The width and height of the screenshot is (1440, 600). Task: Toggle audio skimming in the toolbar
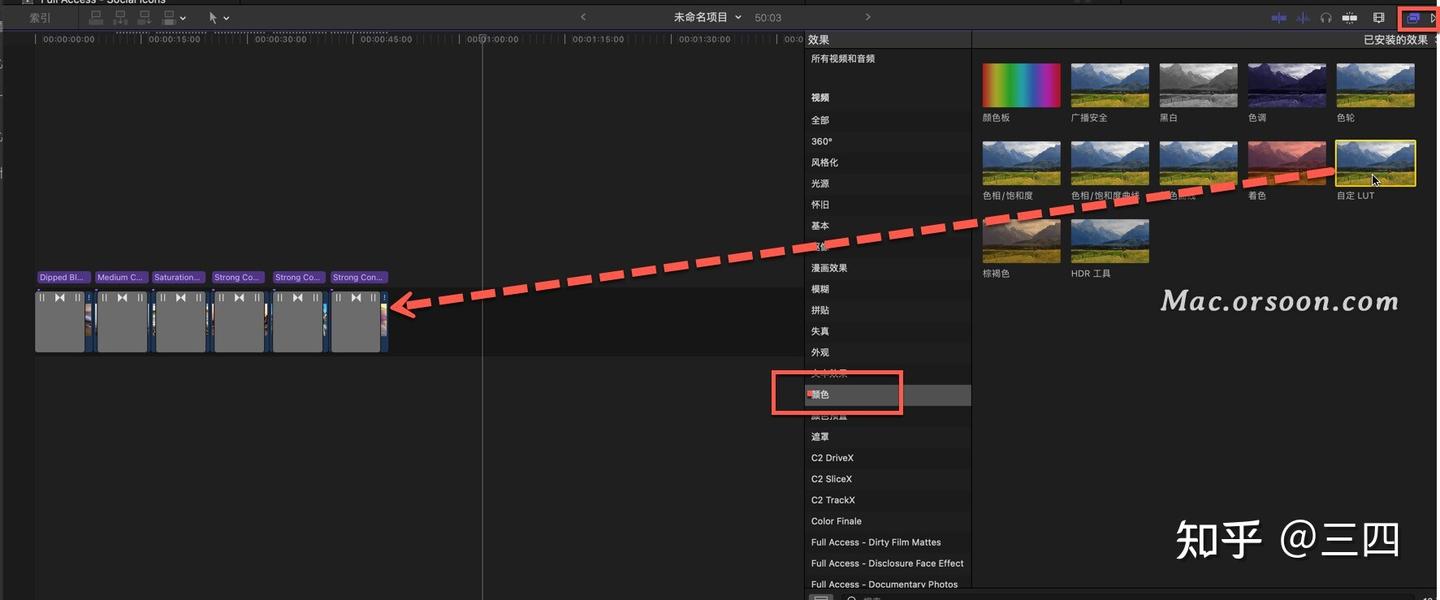click(1302, 17)
